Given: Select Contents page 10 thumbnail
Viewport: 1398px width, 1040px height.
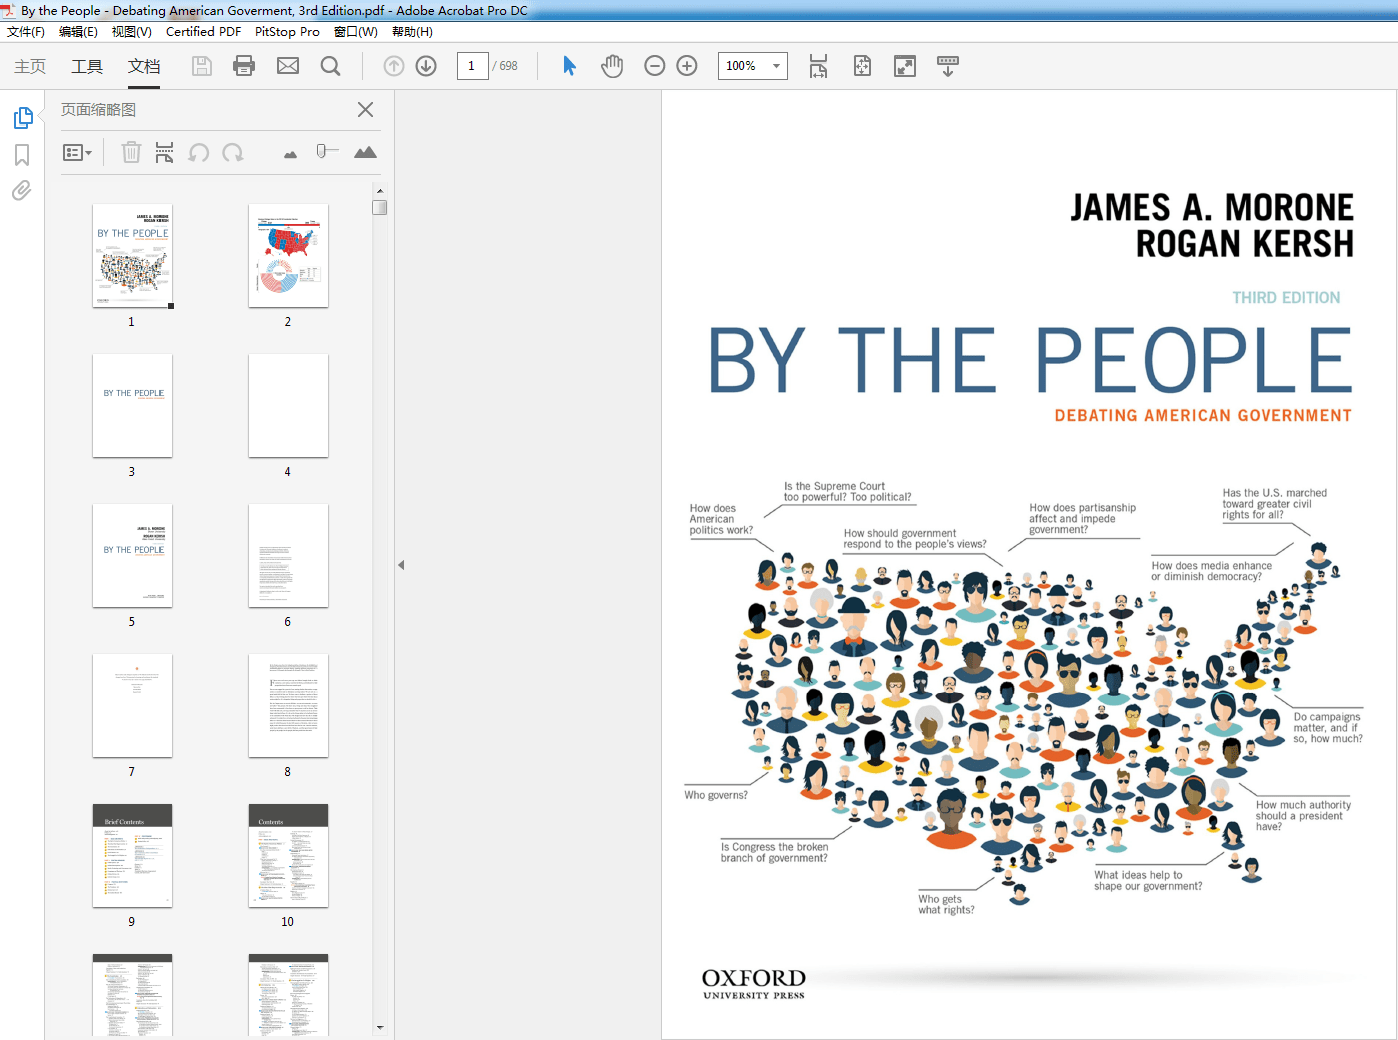Looking at the screenshot, I should pyautogui.click(x=288, y=856).
